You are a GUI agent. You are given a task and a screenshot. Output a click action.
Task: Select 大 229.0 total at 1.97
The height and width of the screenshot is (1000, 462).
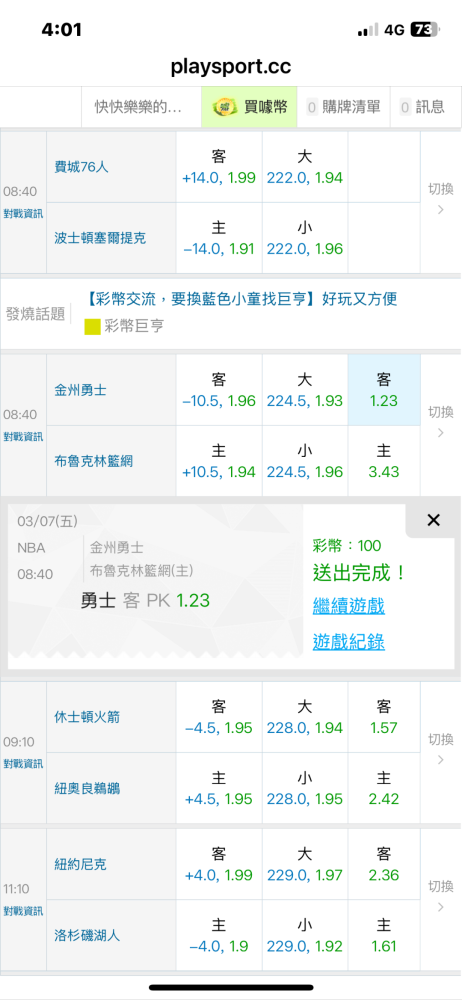tap(305, 864)
